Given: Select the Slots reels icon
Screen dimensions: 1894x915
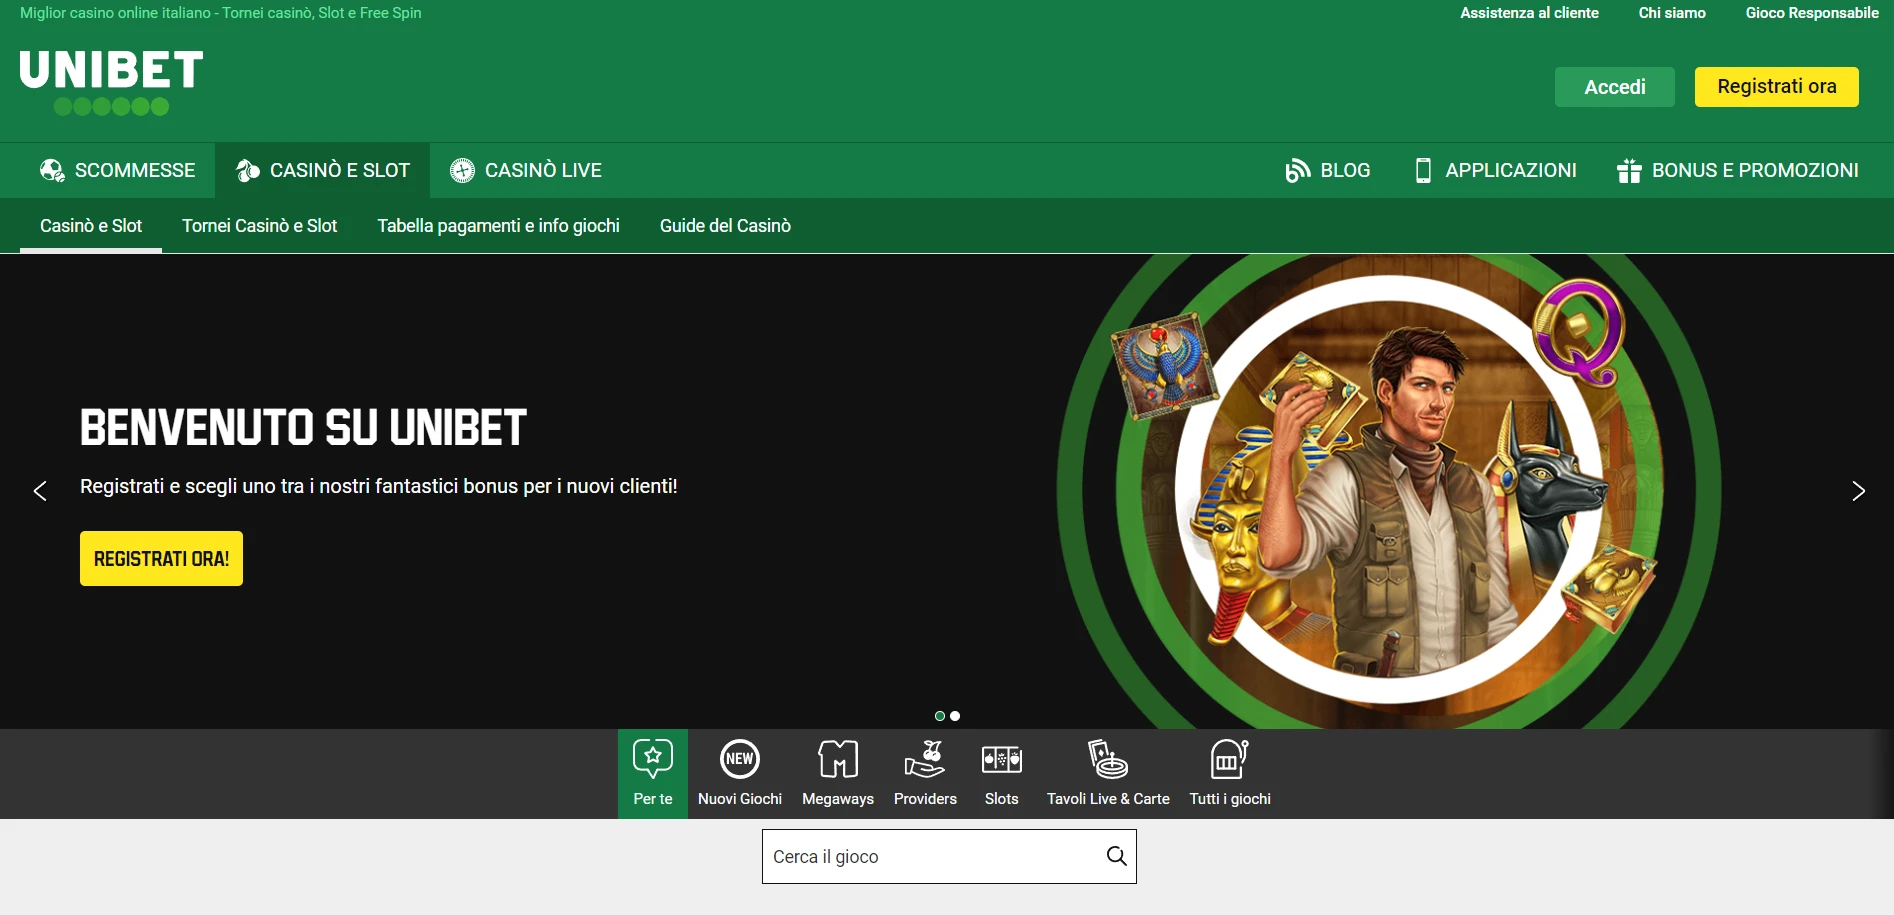Looking at the screenshot, I should [1001, 759].
